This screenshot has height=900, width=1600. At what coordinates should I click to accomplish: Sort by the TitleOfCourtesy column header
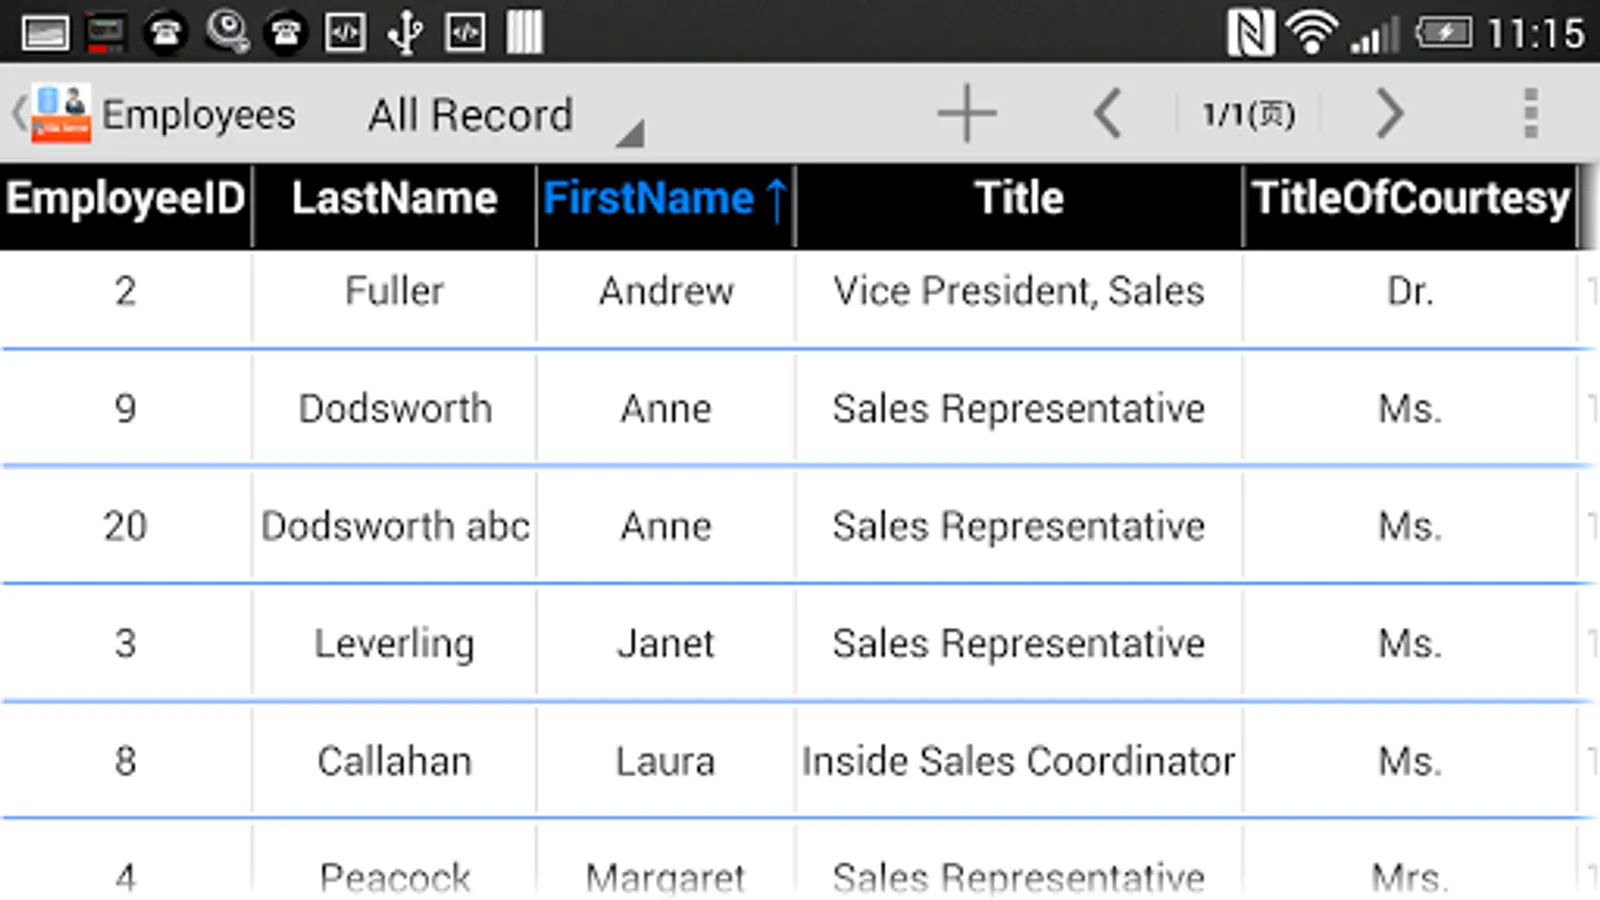1410,199
